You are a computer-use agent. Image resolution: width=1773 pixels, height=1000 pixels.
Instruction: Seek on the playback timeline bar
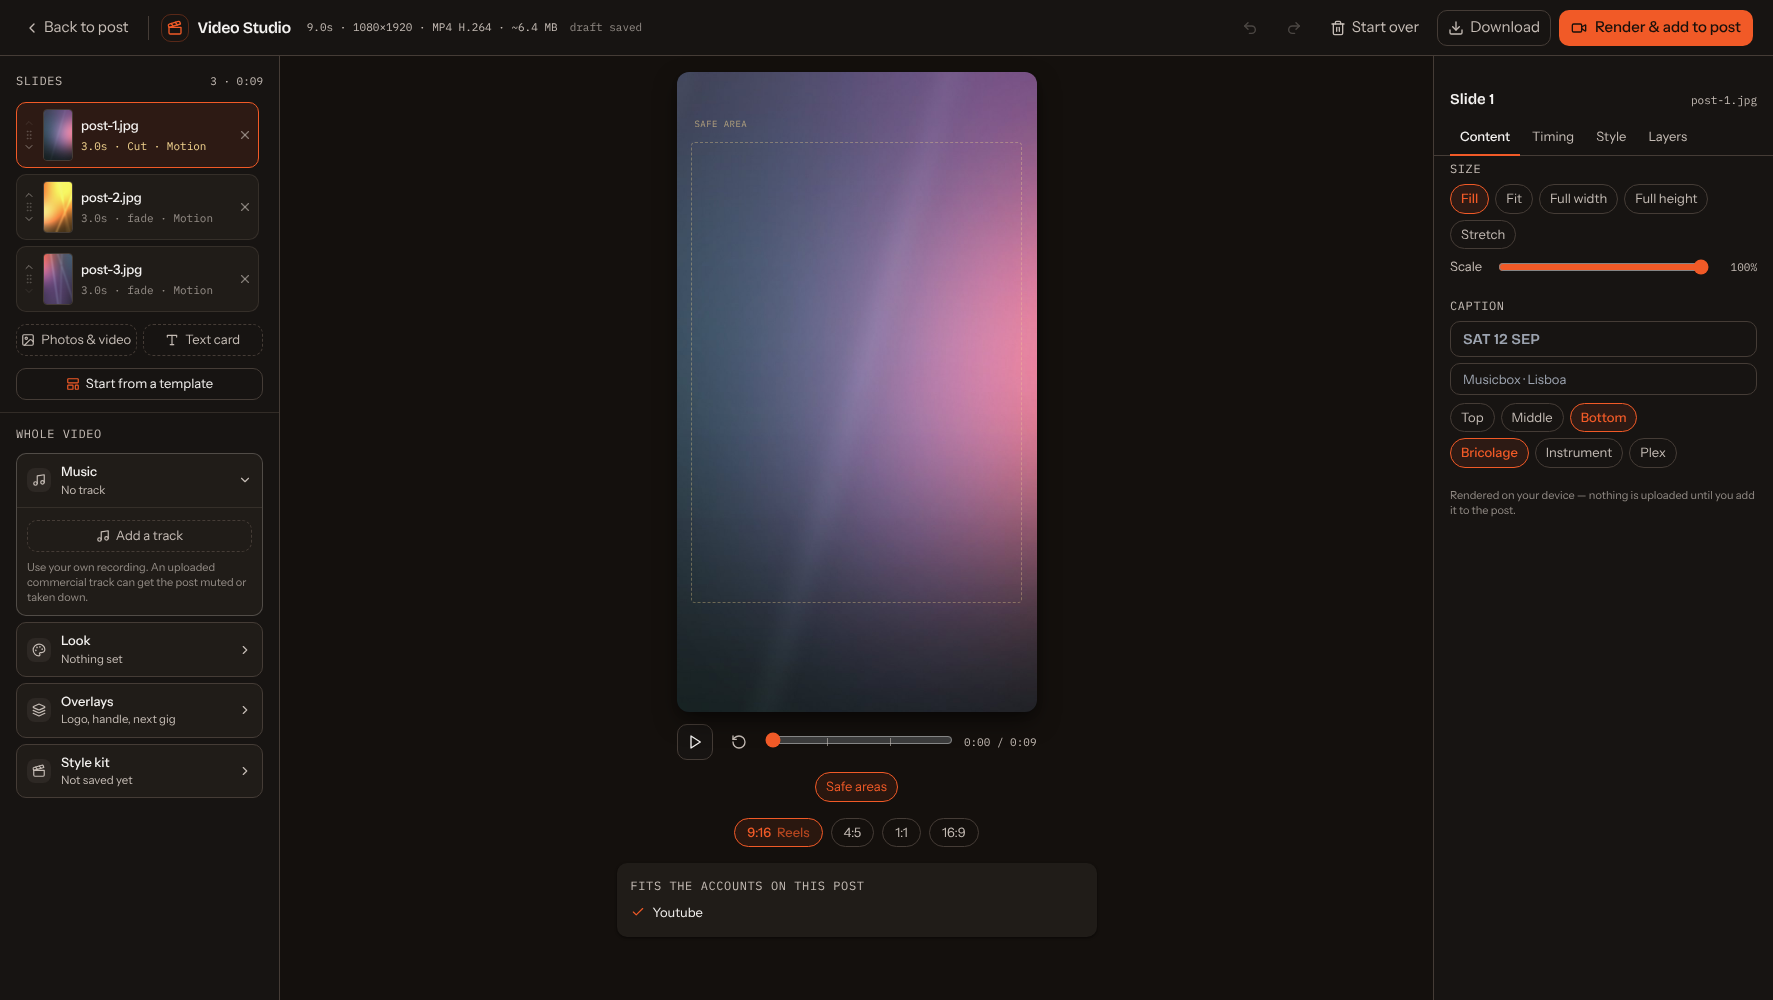861,741
